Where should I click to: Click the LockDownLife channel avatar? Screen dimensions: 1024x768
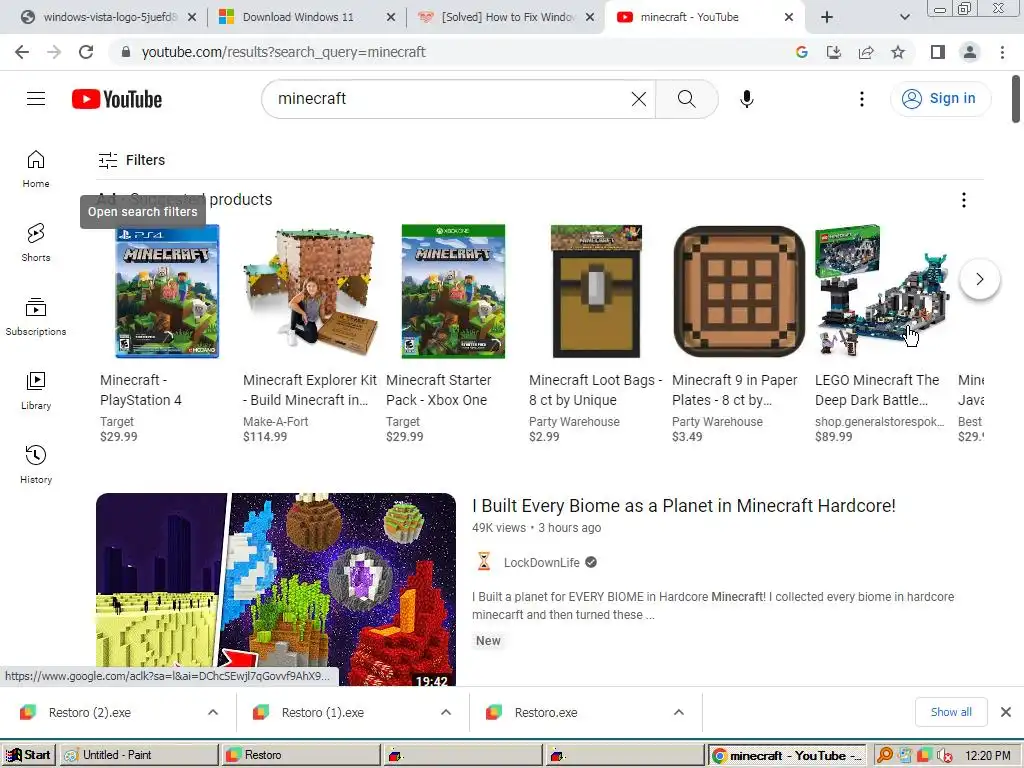pyautogui.click(x=484, y=562)
